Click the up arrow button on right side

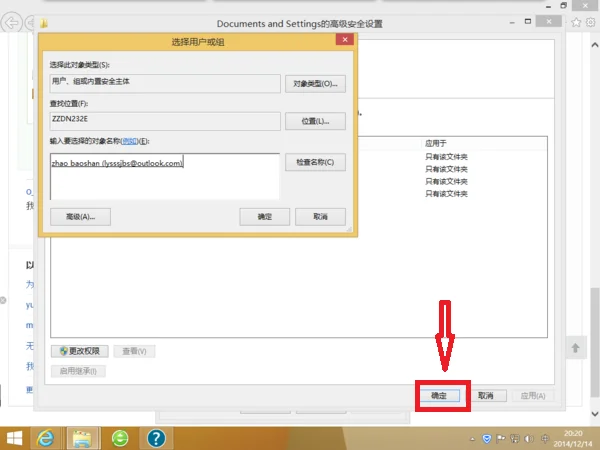(576, 348)
